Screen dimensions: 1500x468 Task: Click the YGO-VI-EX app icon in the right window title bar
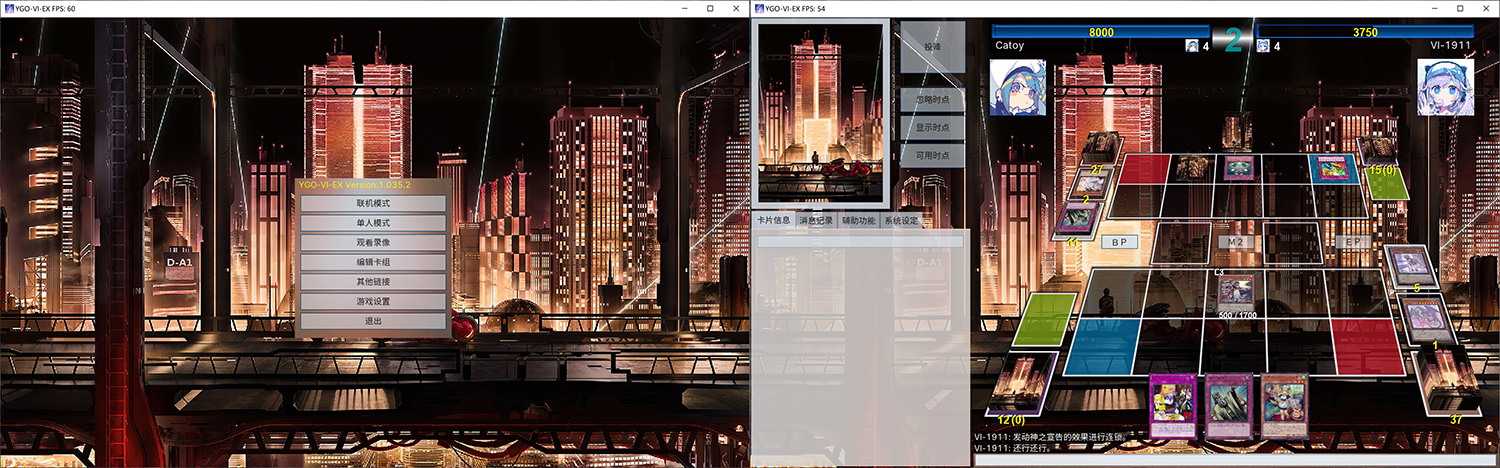[759, 7]
